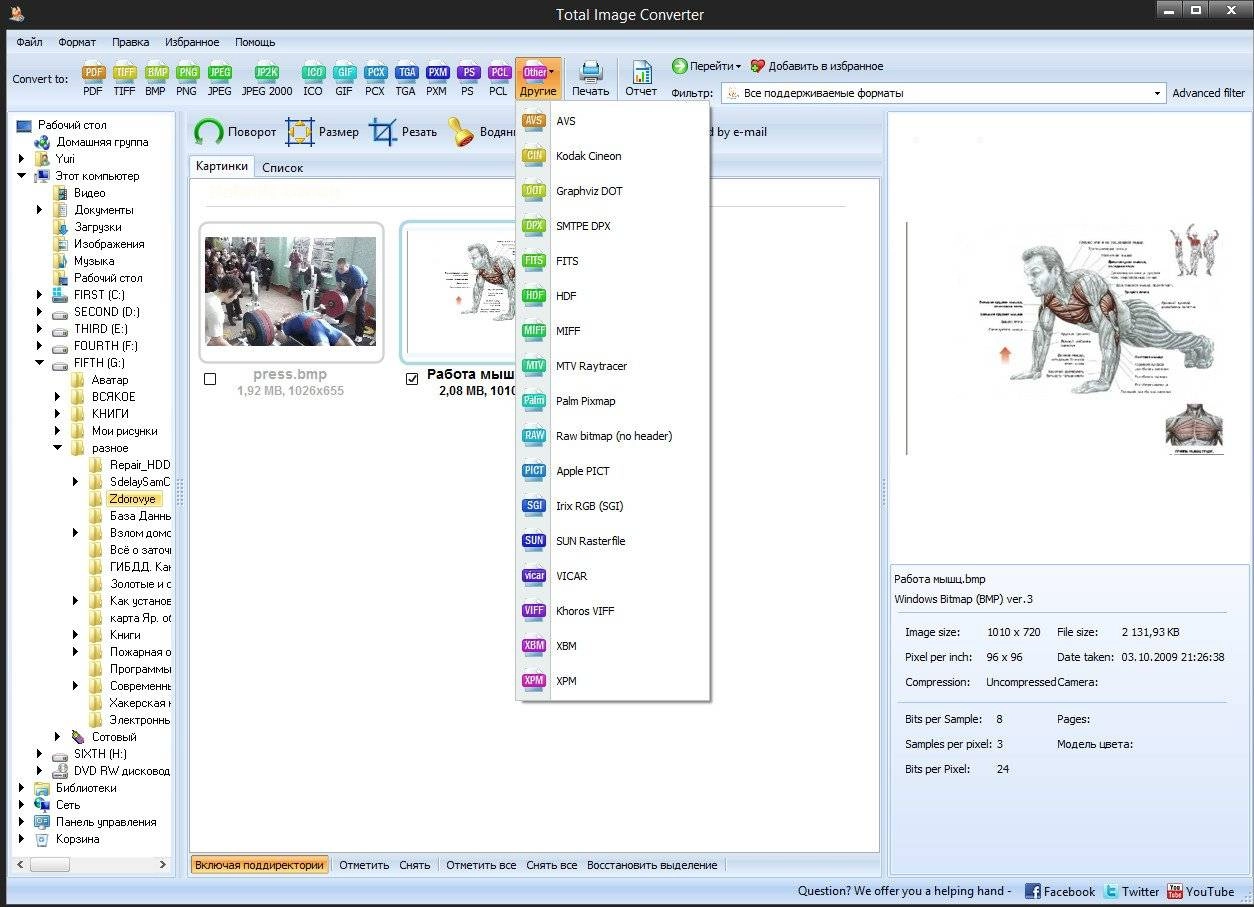The image size is (1254, 907).
Task: Select JPEG conversion format
Action: (x=219, y=79)
